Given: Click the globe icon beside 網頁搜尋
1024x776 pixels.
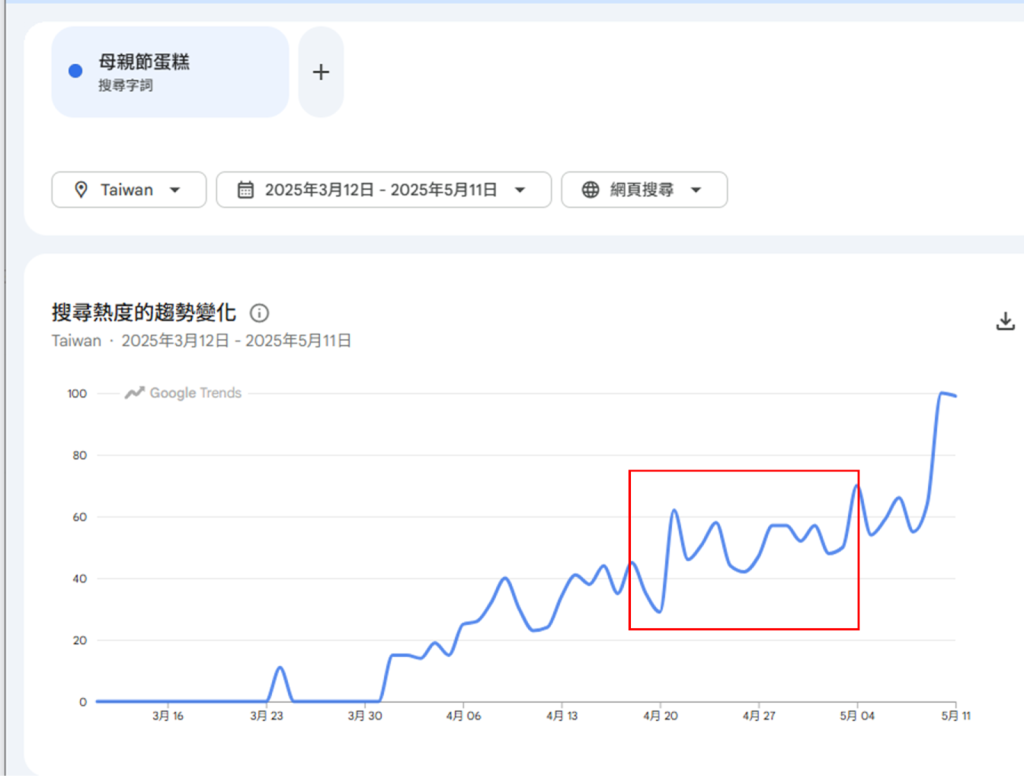Looking at the screenshot, I should click(590, 190).
